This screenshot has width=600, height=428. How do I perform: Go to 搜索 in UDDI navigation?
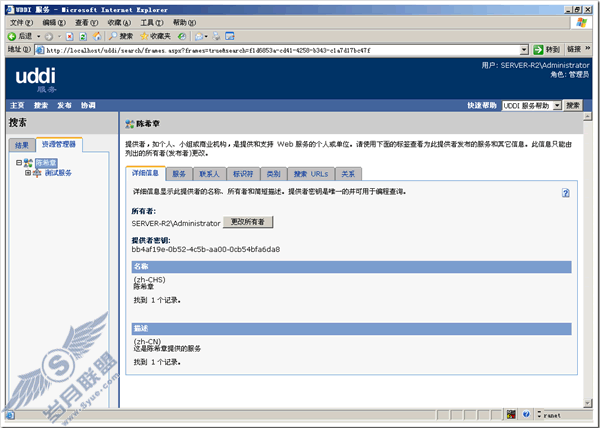click(x=41, y=106)
